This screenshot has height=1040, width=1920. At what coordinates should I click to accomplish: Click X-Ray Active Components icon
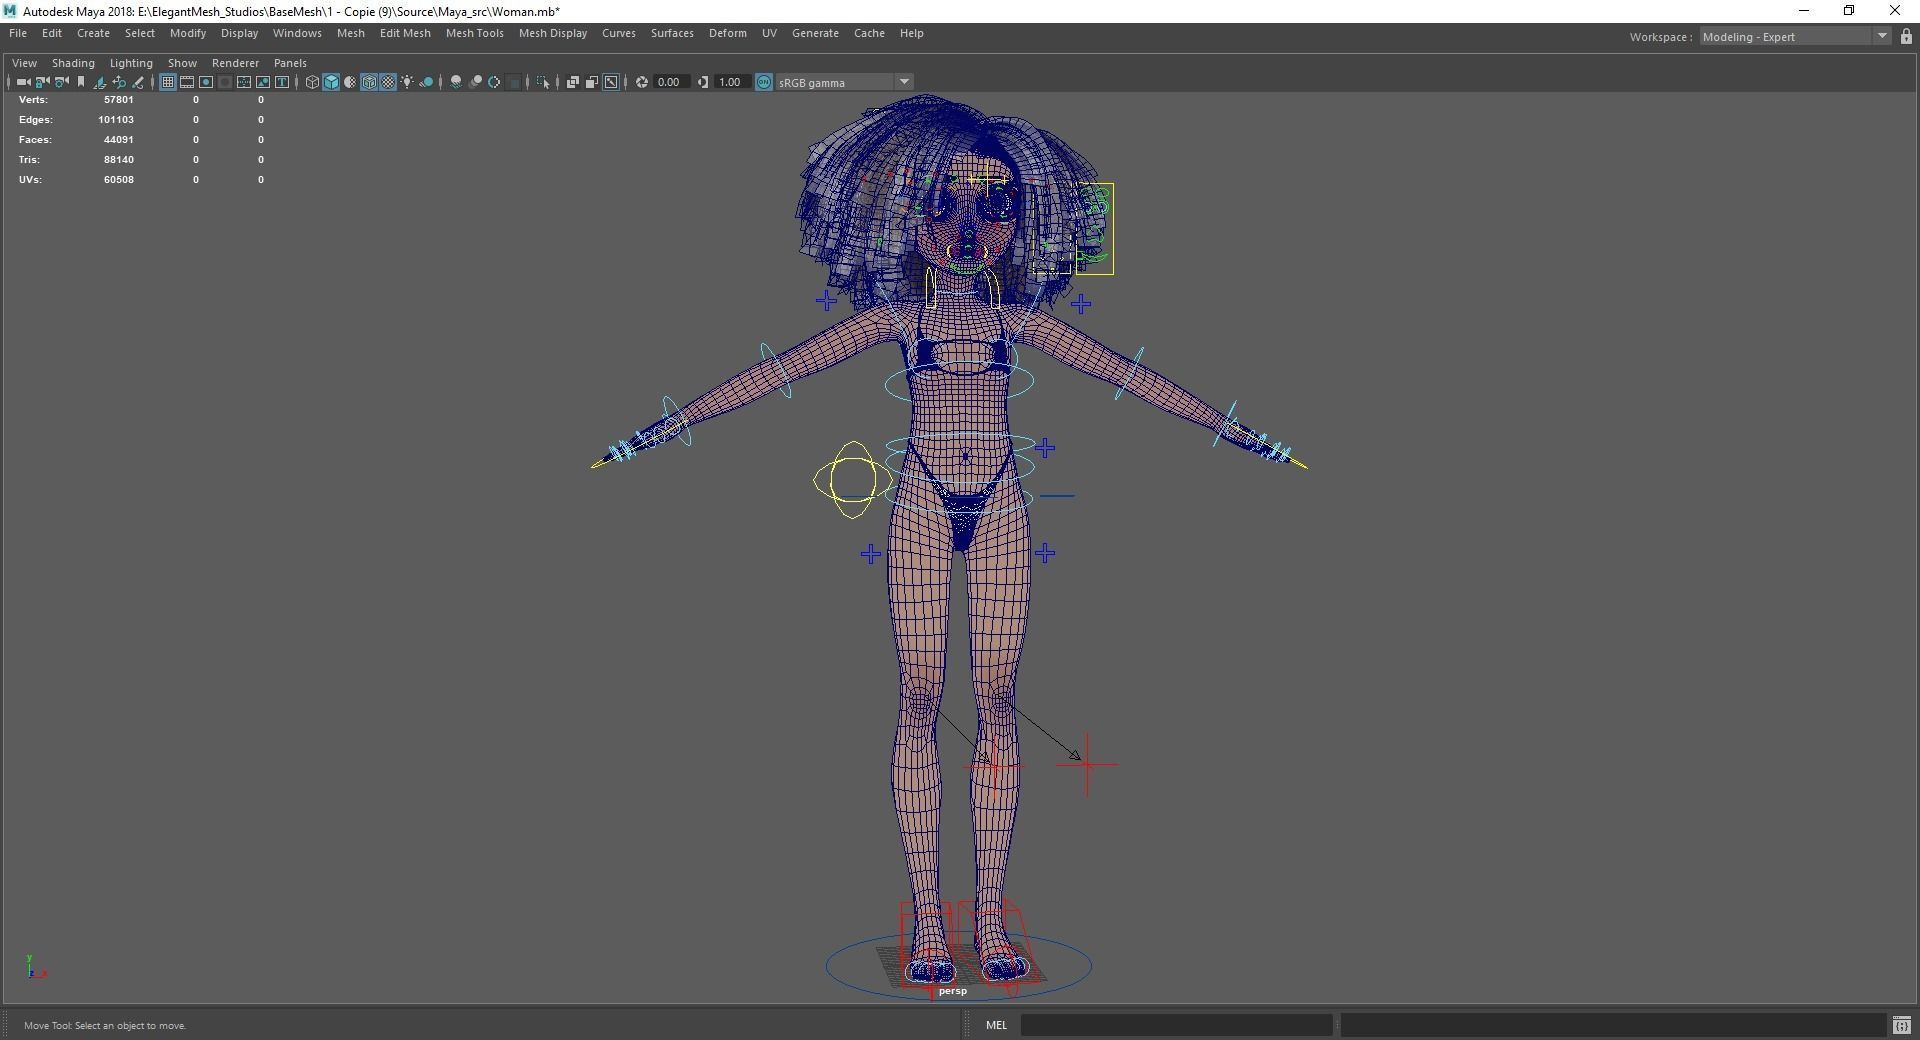tap(592, 82)
